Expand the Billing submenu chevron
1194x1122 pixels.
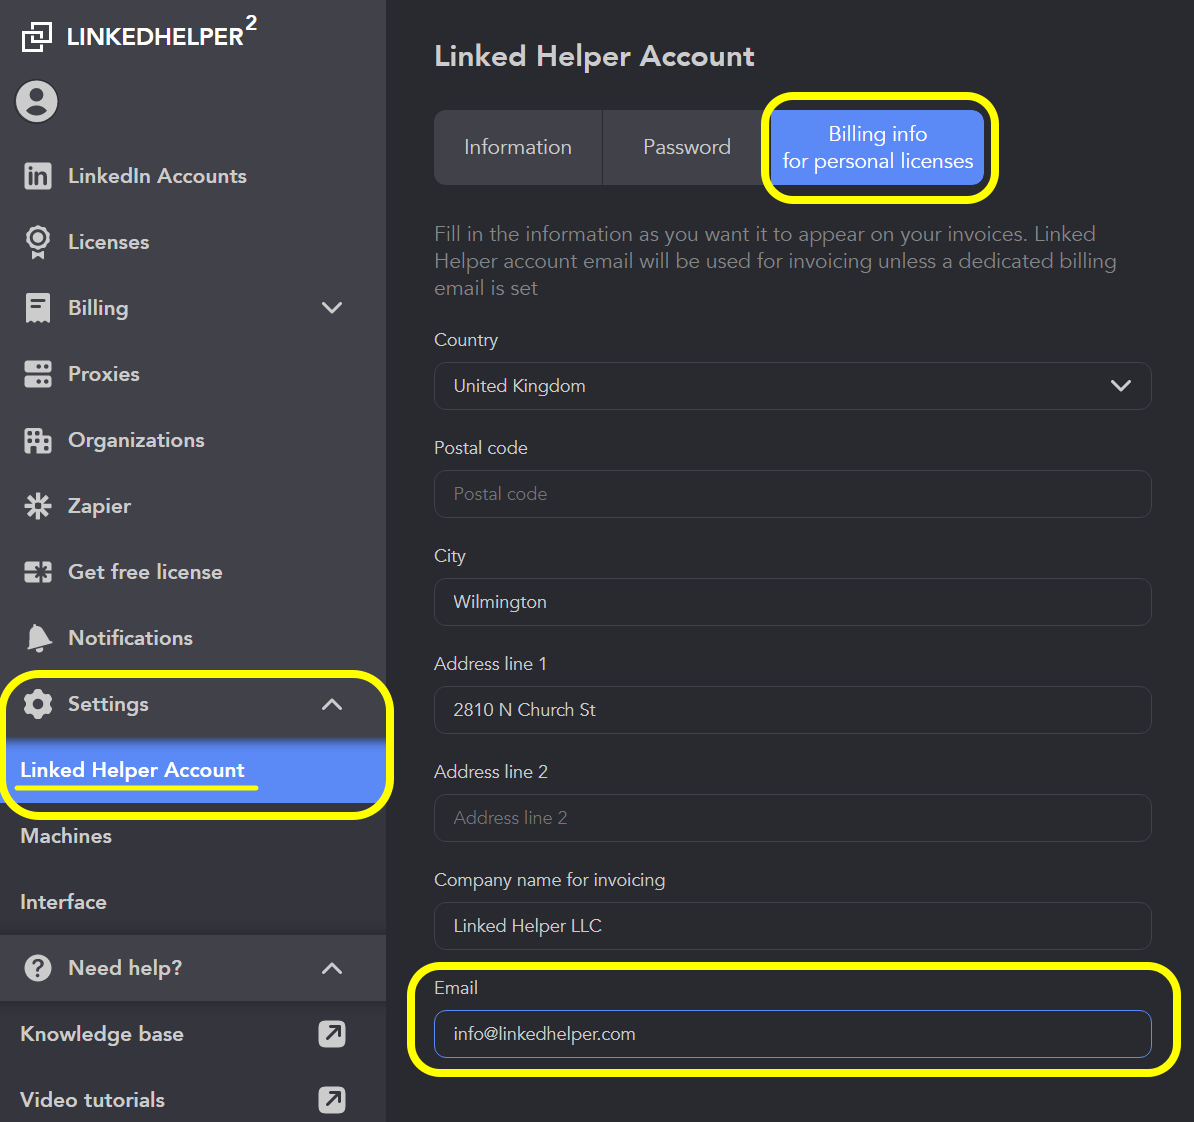332,308
